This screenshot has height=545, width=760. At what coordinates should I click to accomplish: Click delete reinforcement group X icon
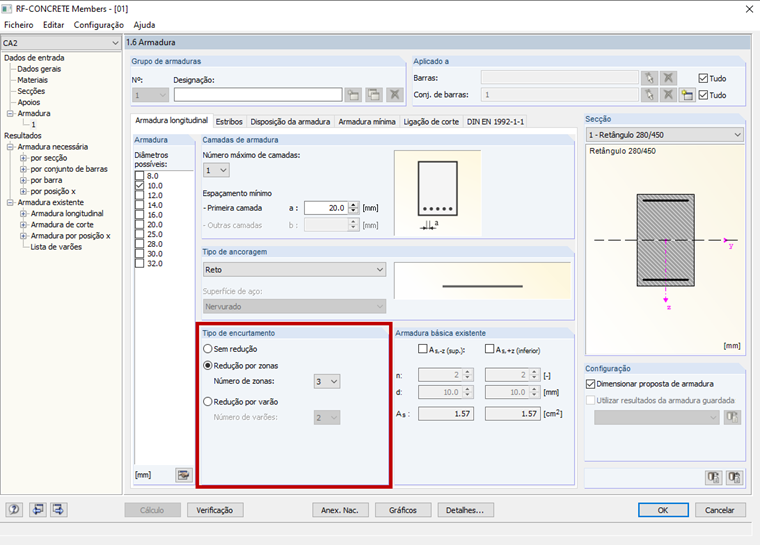(x=395, y=95)
